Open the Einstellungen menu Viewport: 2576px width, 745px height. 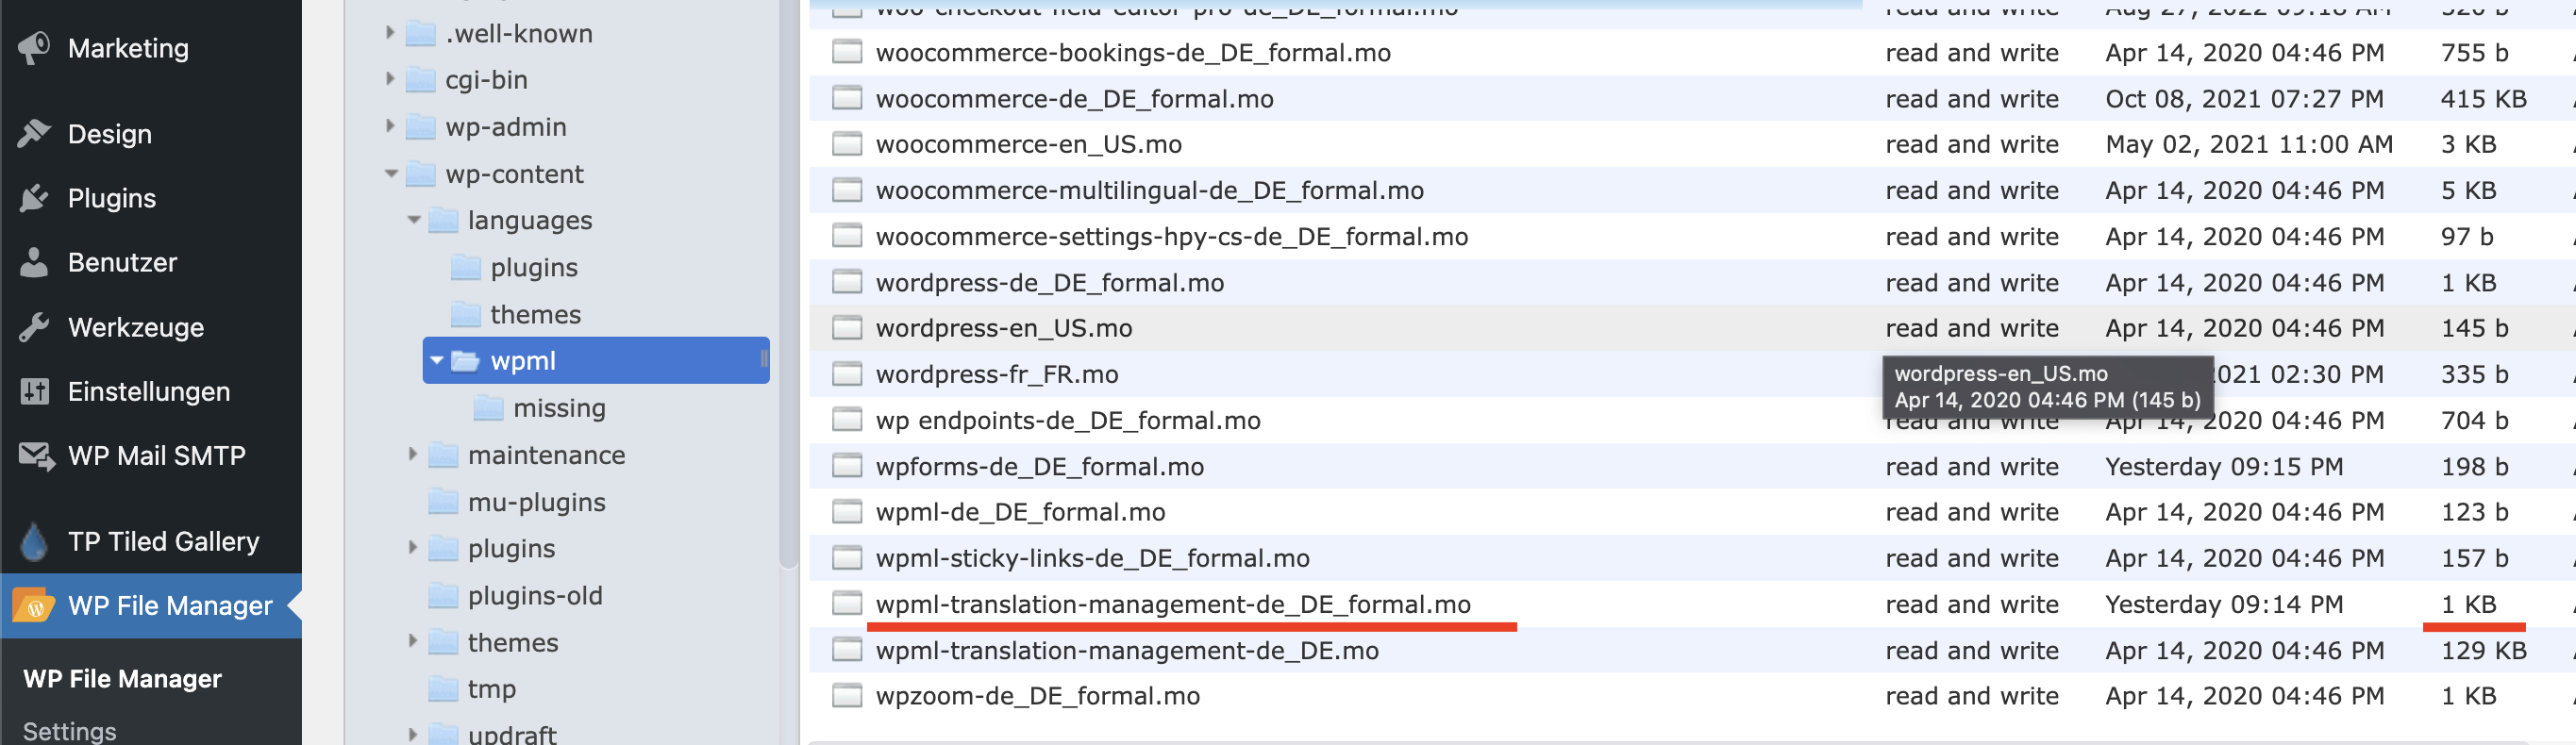click(x=151, y=391)
